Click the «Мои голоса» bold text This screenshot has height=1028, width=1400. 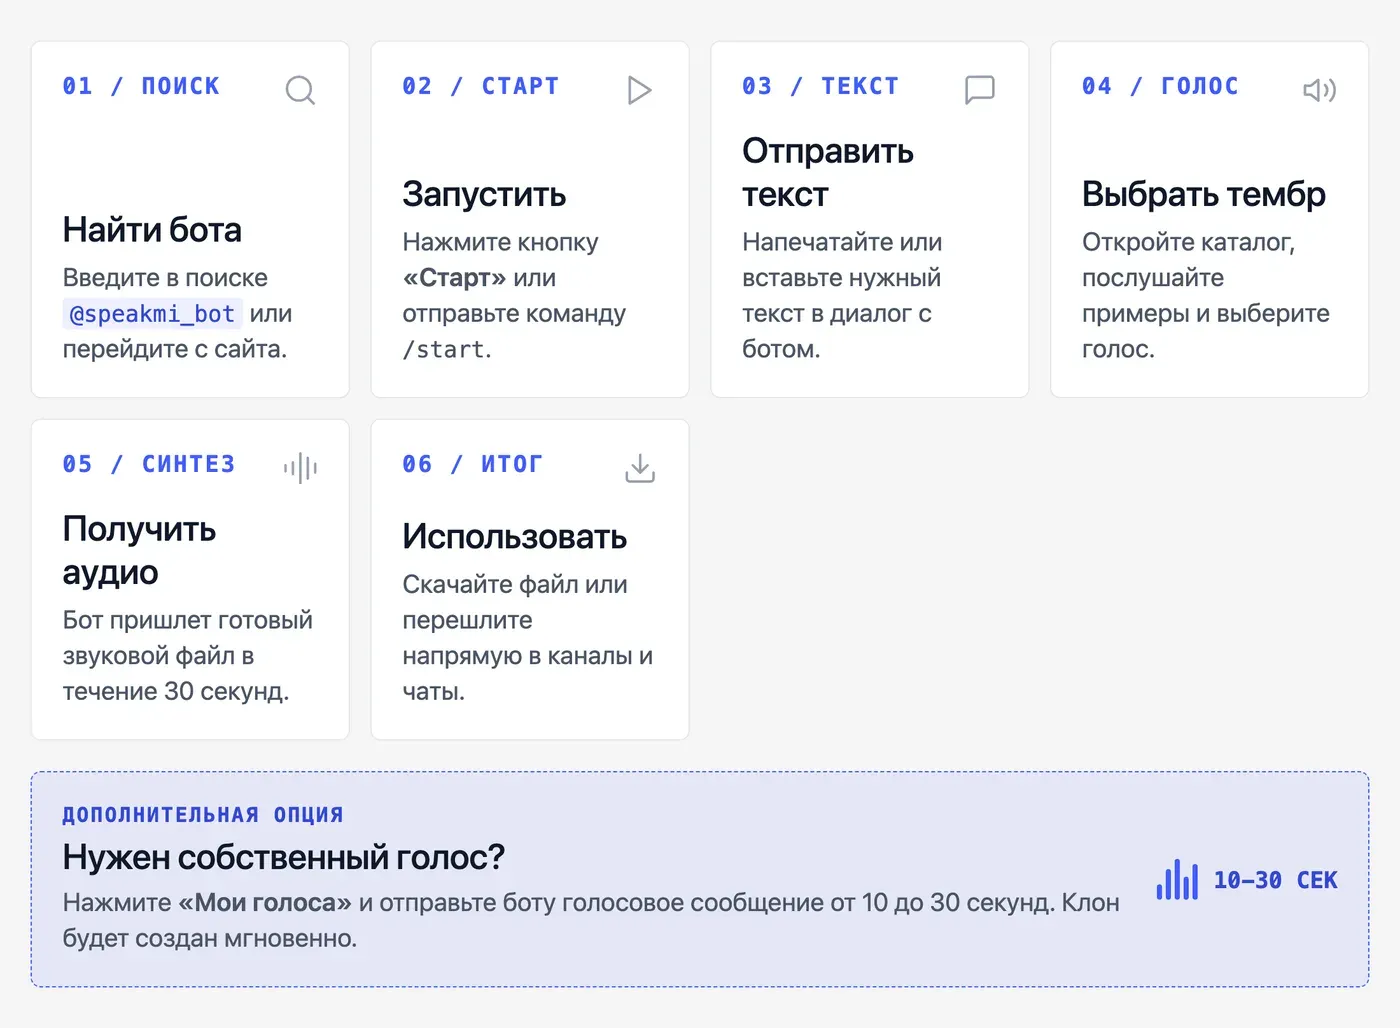point(265,903)
